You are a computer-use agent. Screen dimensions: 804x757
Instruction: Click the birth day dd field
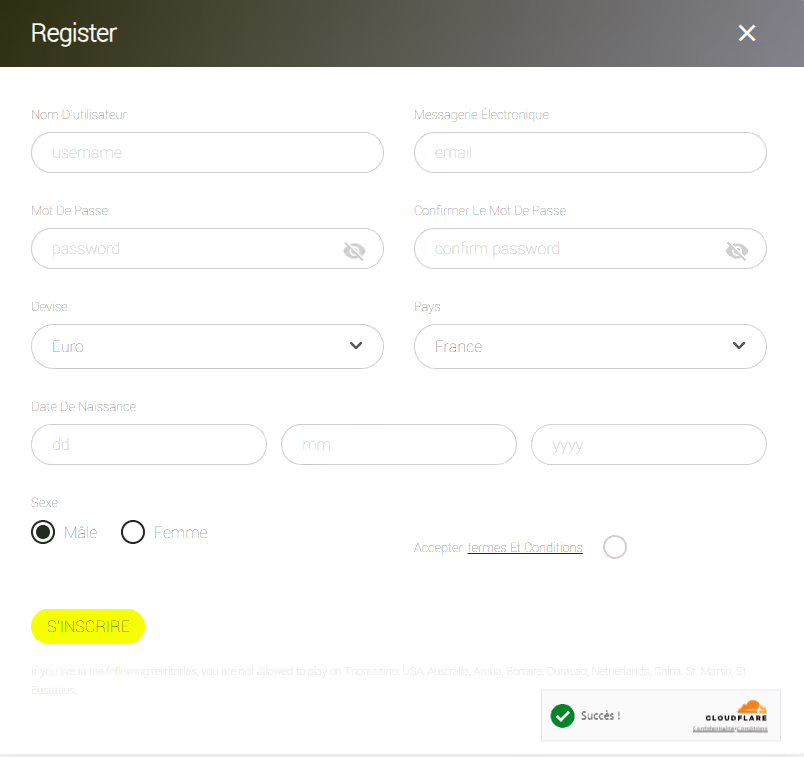tap(149, 444)
